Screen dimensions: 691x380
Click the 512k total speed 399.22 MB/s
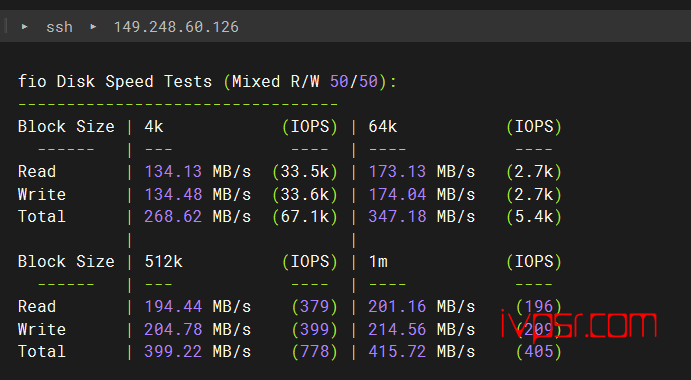click(x=198, y=351)
